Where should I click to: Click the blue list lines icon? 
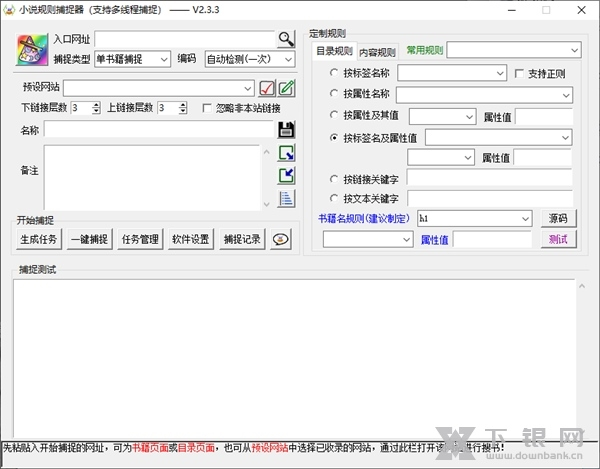pos(286,199)
